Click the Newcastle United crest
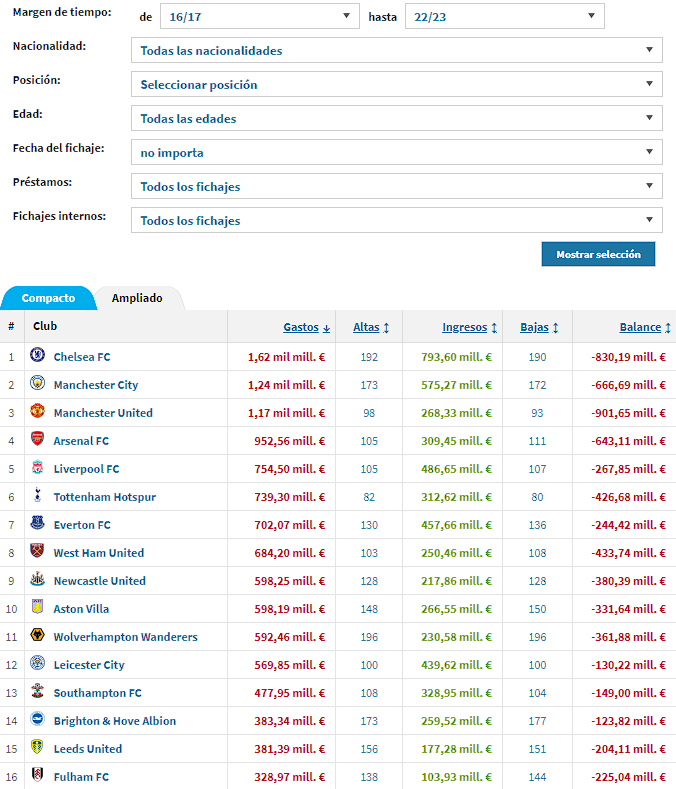This screenshot has width=676, height=789. 37,579
